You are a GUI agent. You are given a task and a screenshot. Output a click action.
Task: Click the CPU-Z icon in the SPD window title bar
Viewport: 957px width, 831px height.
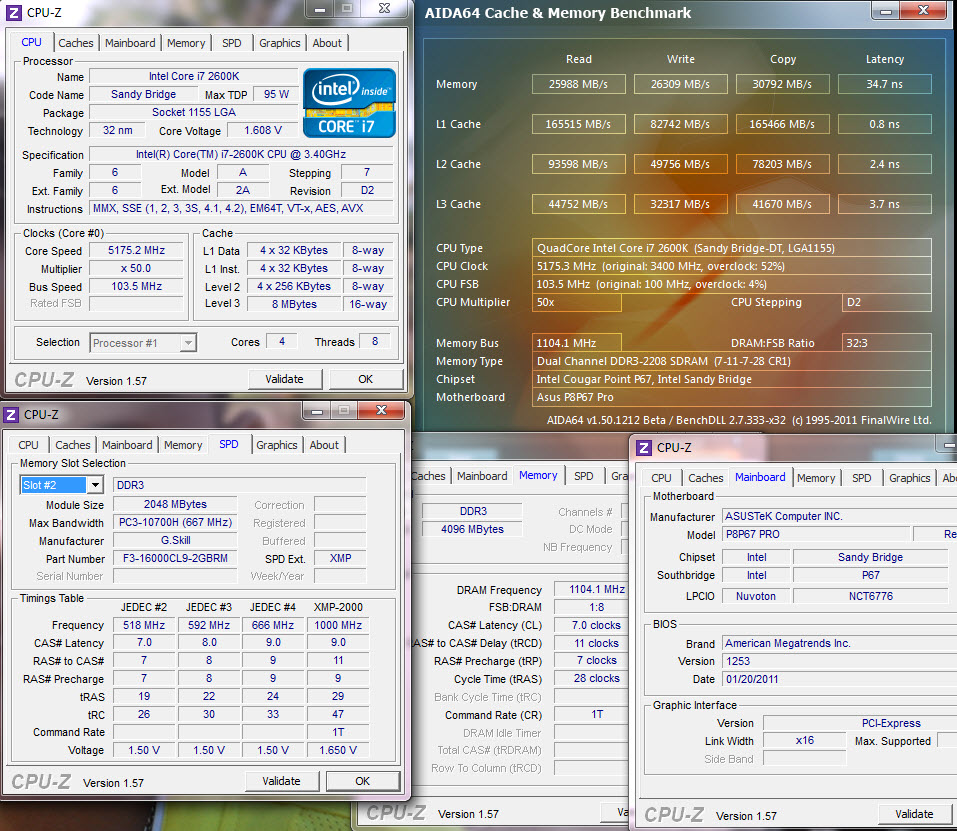[x=11, y=415]
